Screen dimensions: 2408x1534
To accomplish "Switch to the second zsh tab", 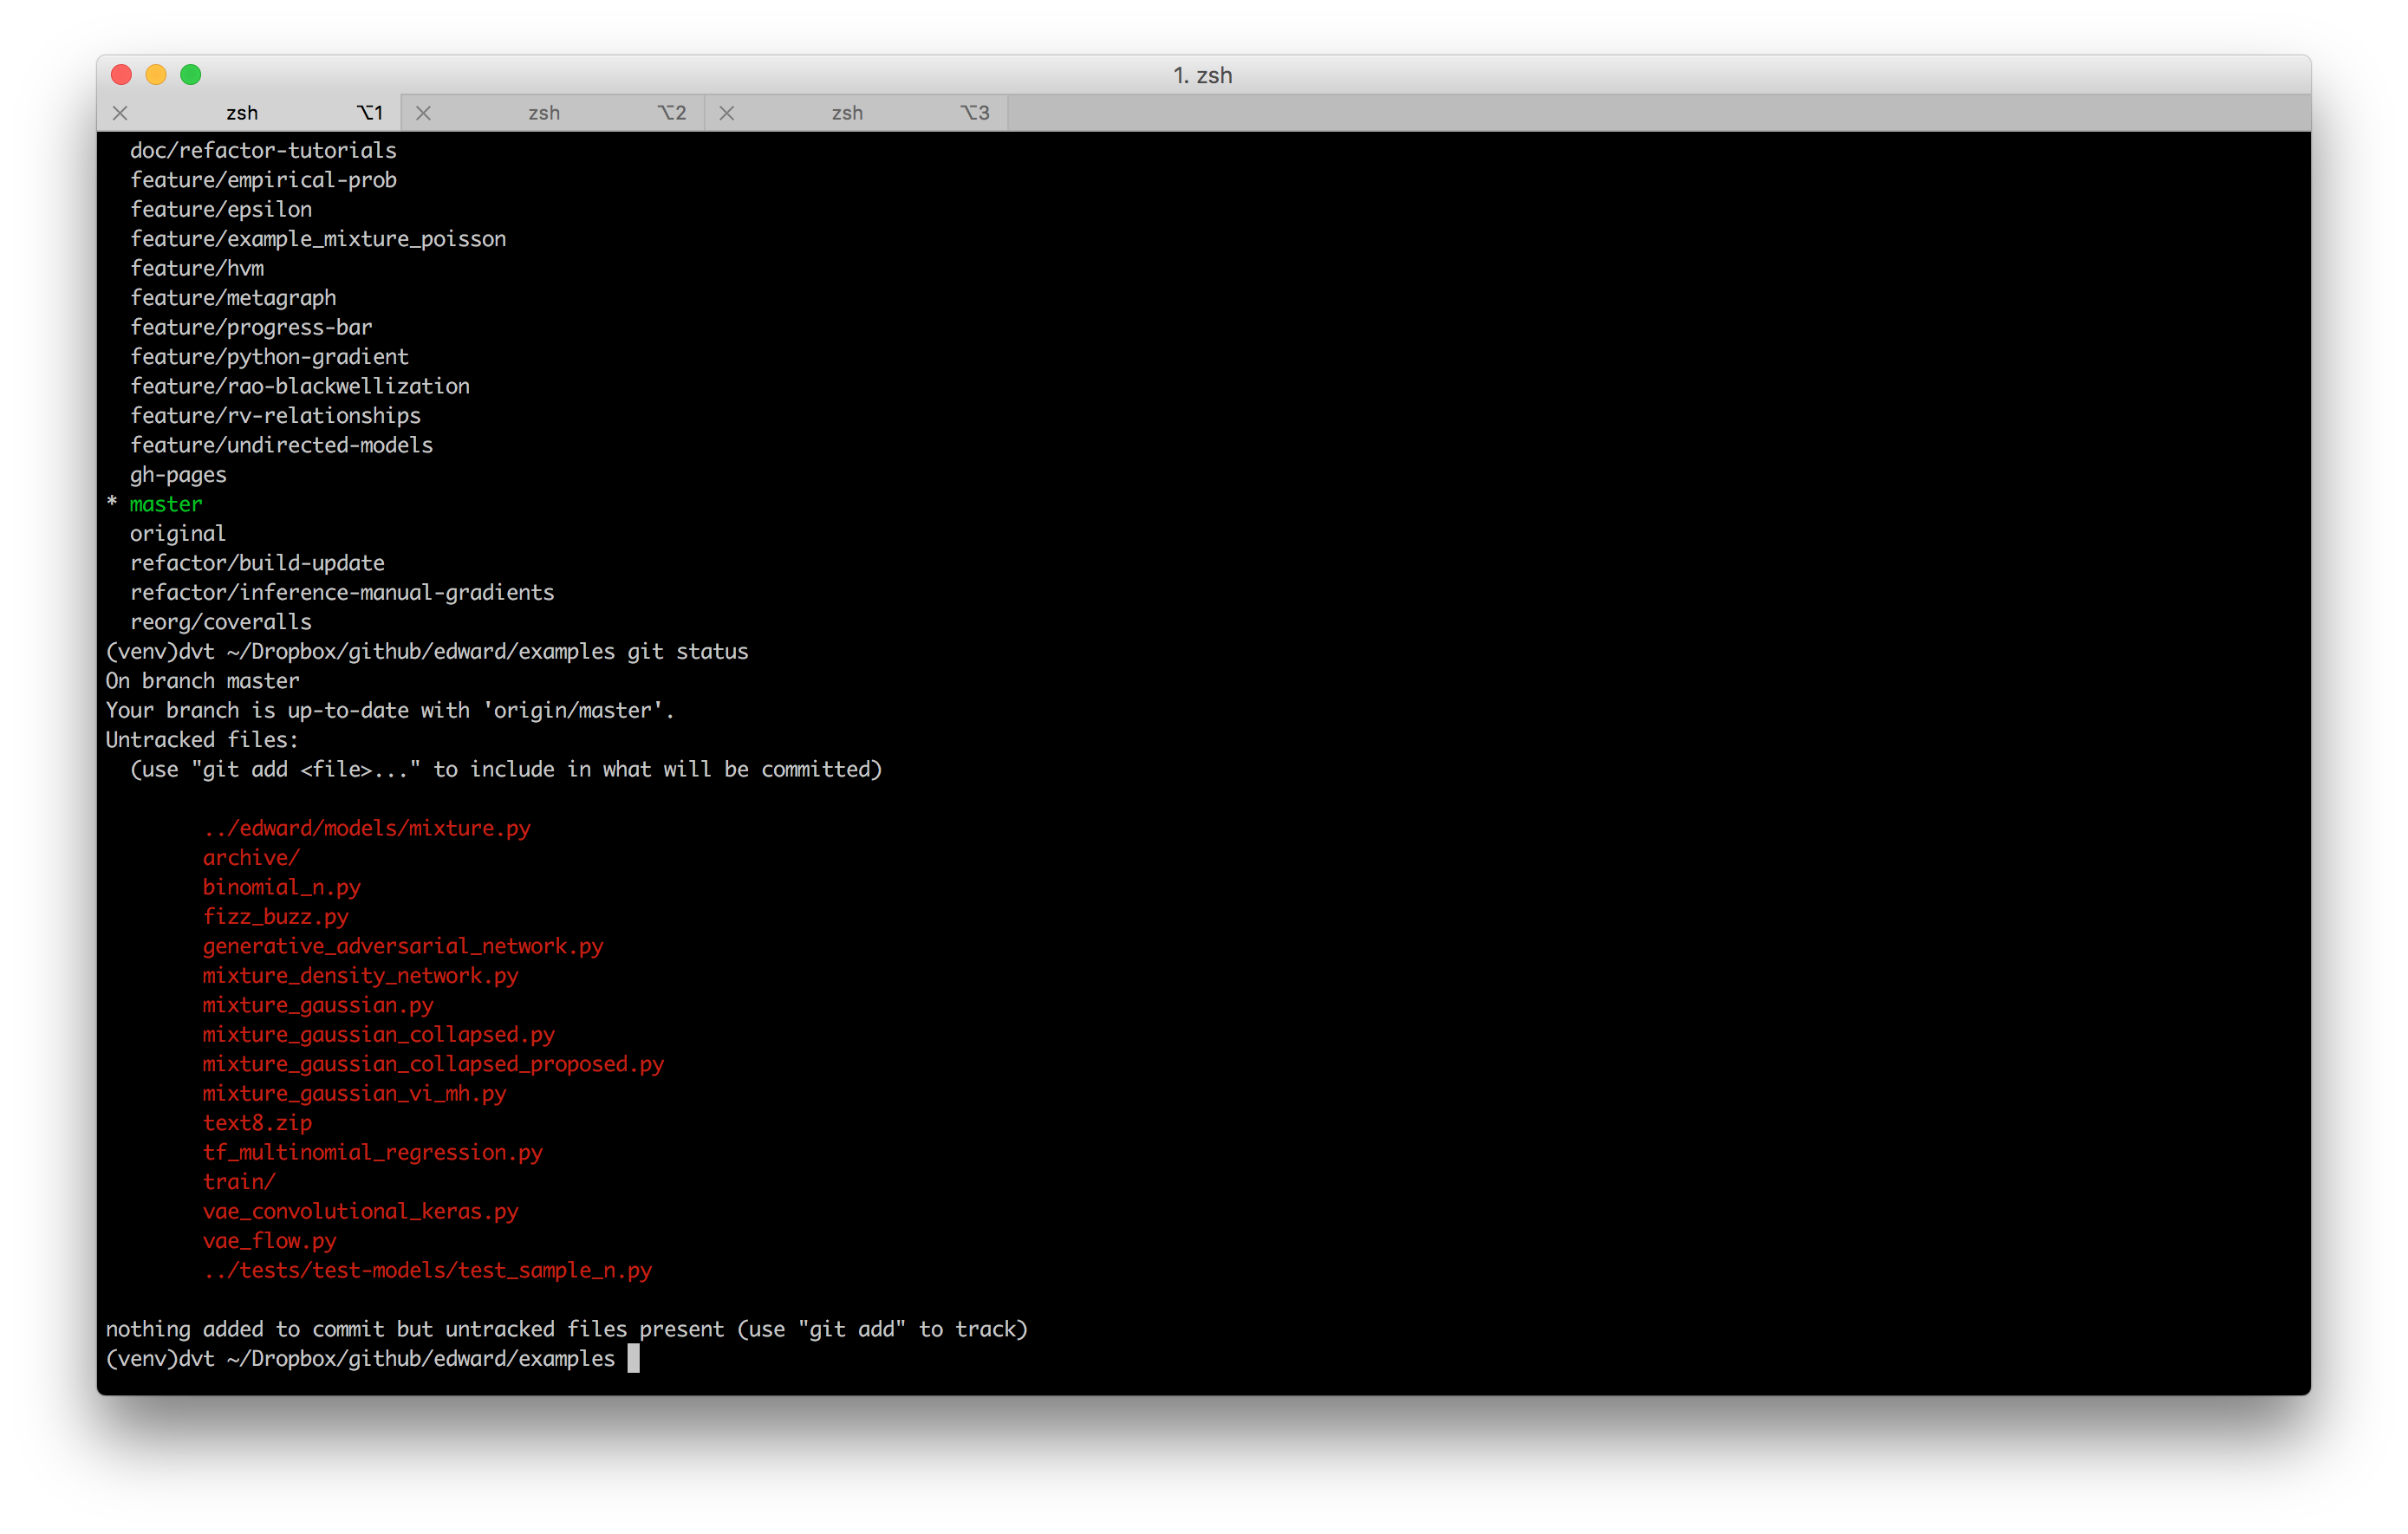I will point(544,113).
